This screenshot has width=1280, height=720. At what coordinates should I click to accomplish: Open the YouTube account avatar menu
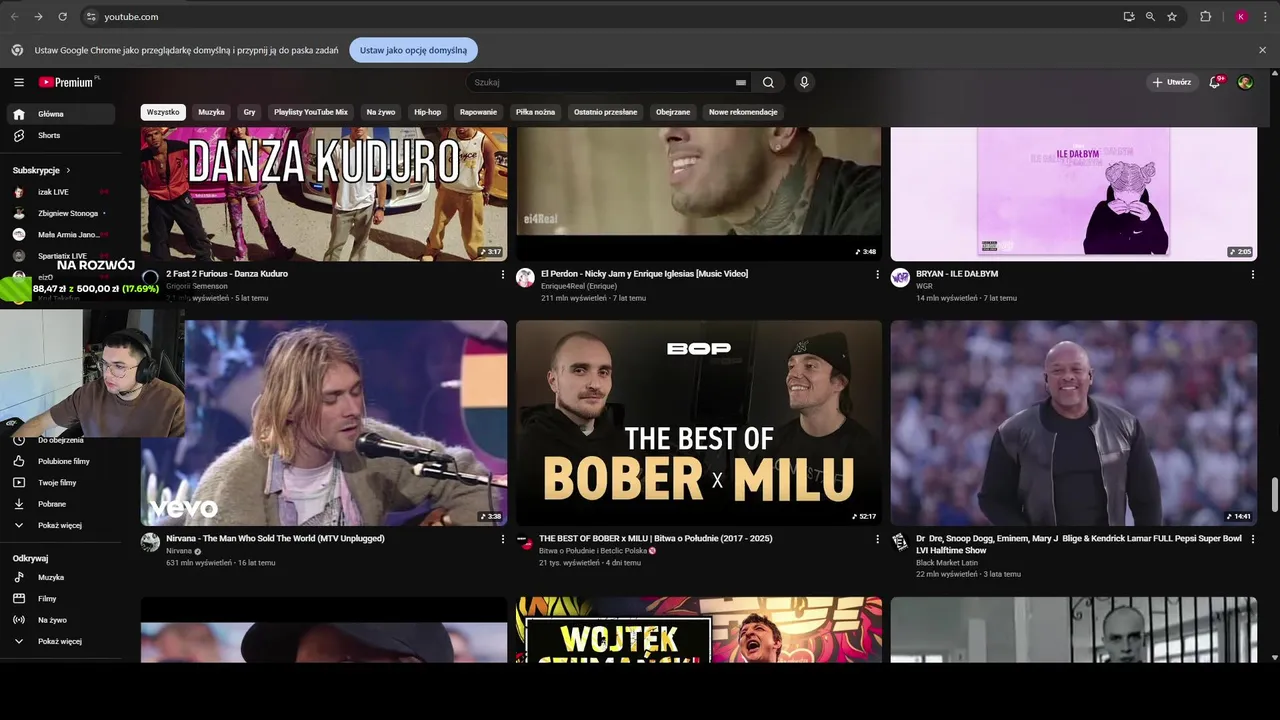(1245, 82)
